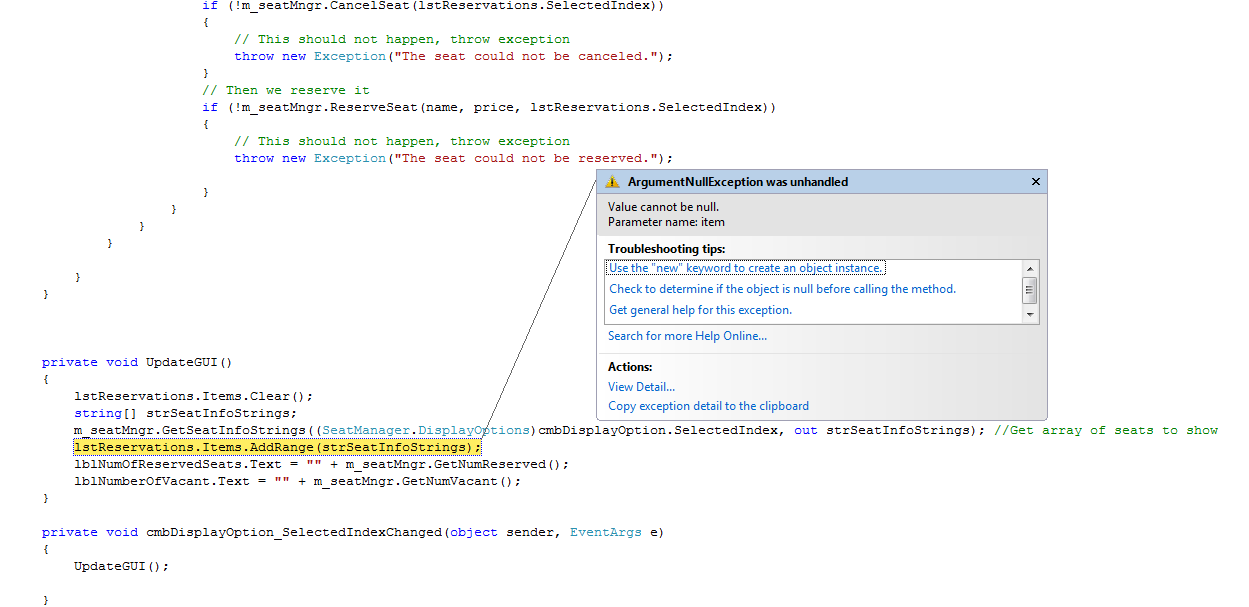Click 'private void UpdateGUI()' method declaration
The height and width of the screenshot is (607, 1249).
(x=137, y=362)
